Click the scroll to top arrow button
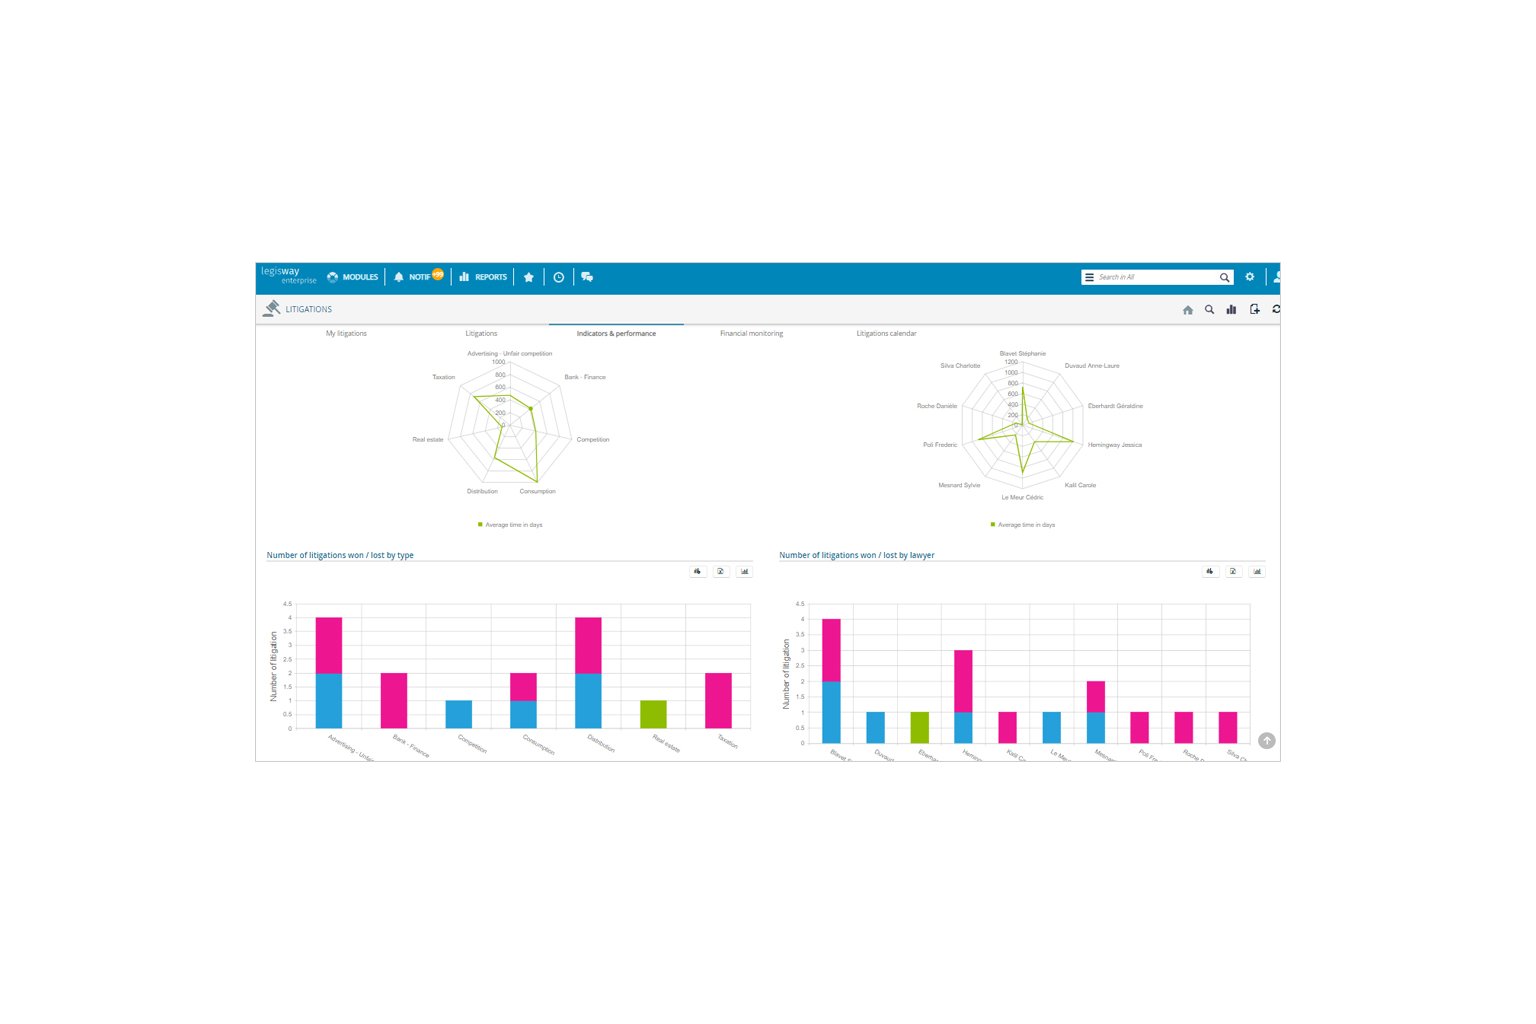 1266,741
